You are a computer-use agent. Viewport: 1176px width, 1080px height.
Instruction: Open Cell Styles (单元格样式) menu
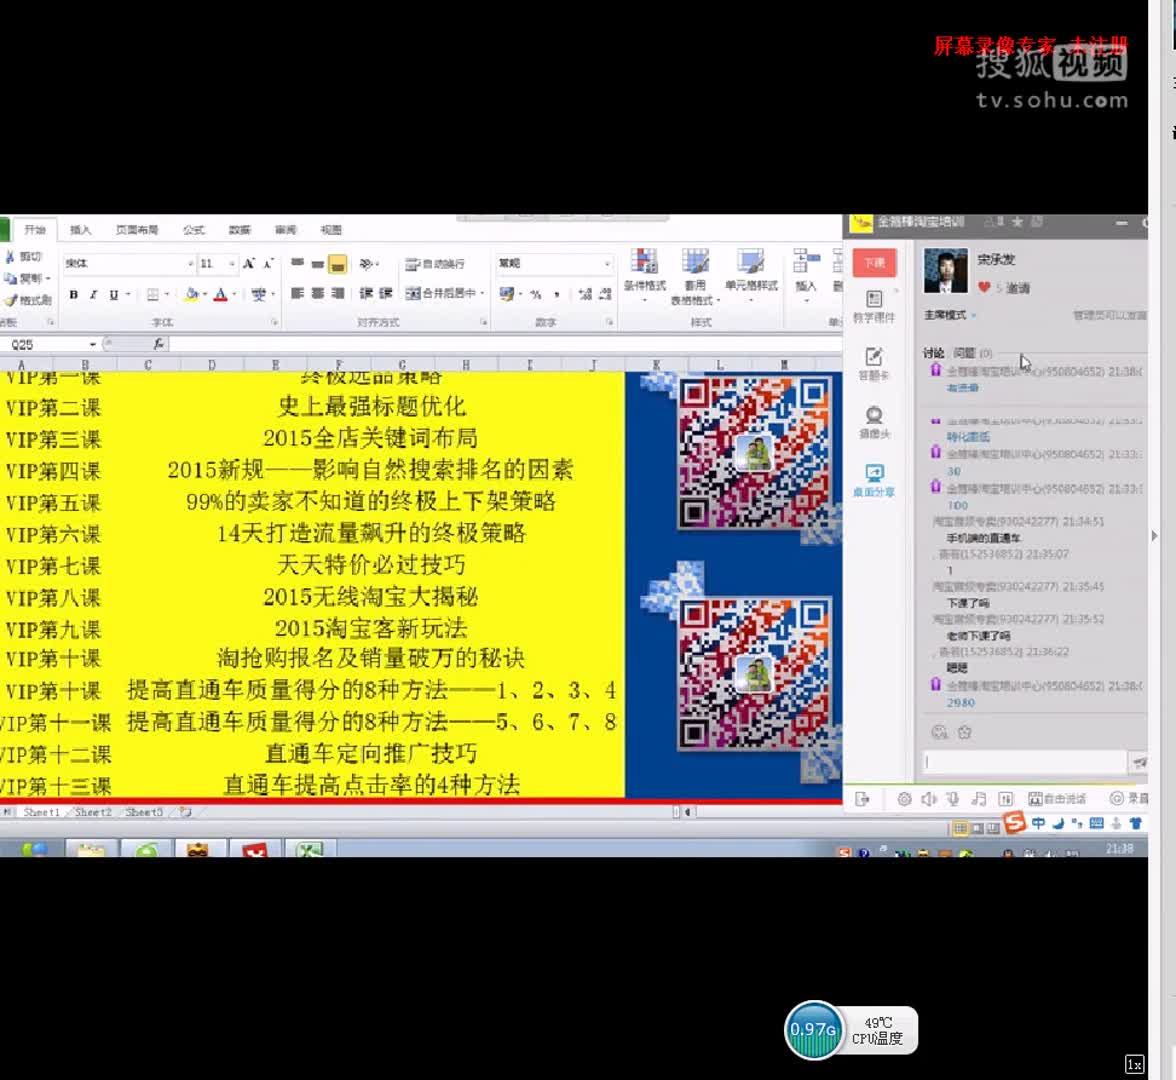click(751, 274)
